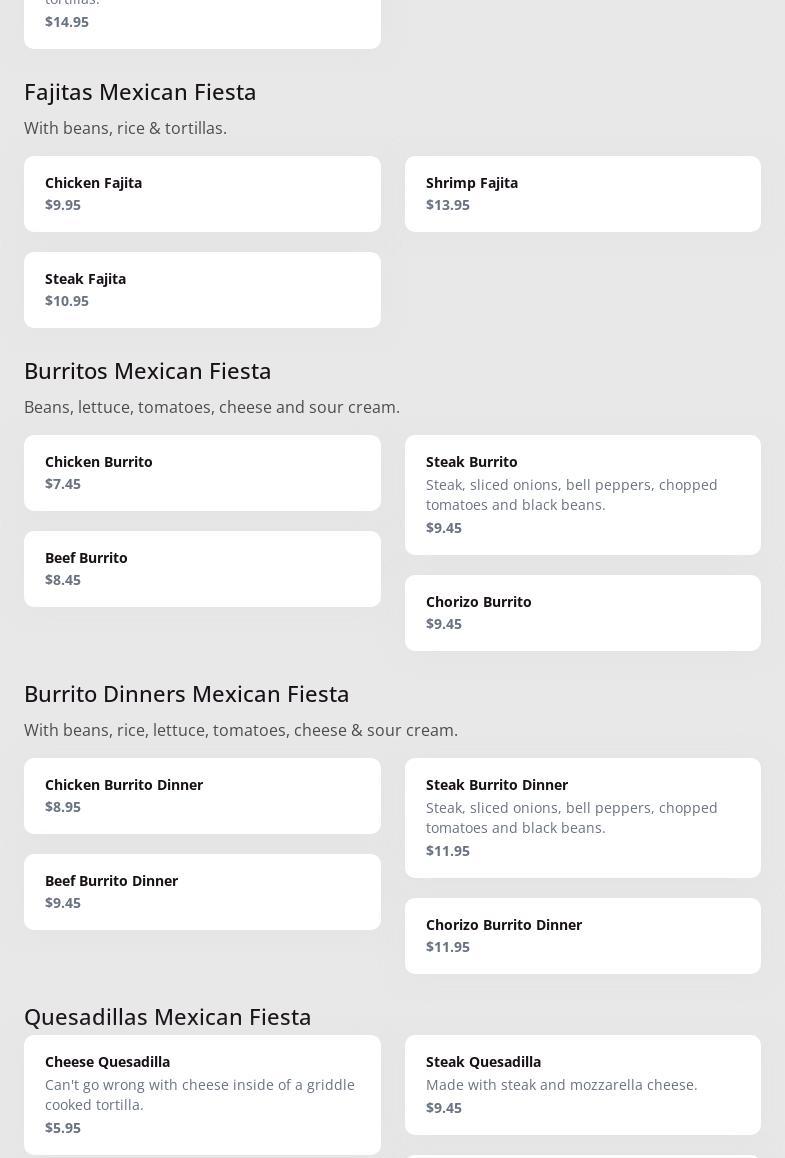Click the Burritos Mexican Fiesta heading
The width and height of the screenshot is (785, 1158).
click(x=148, y=370)
